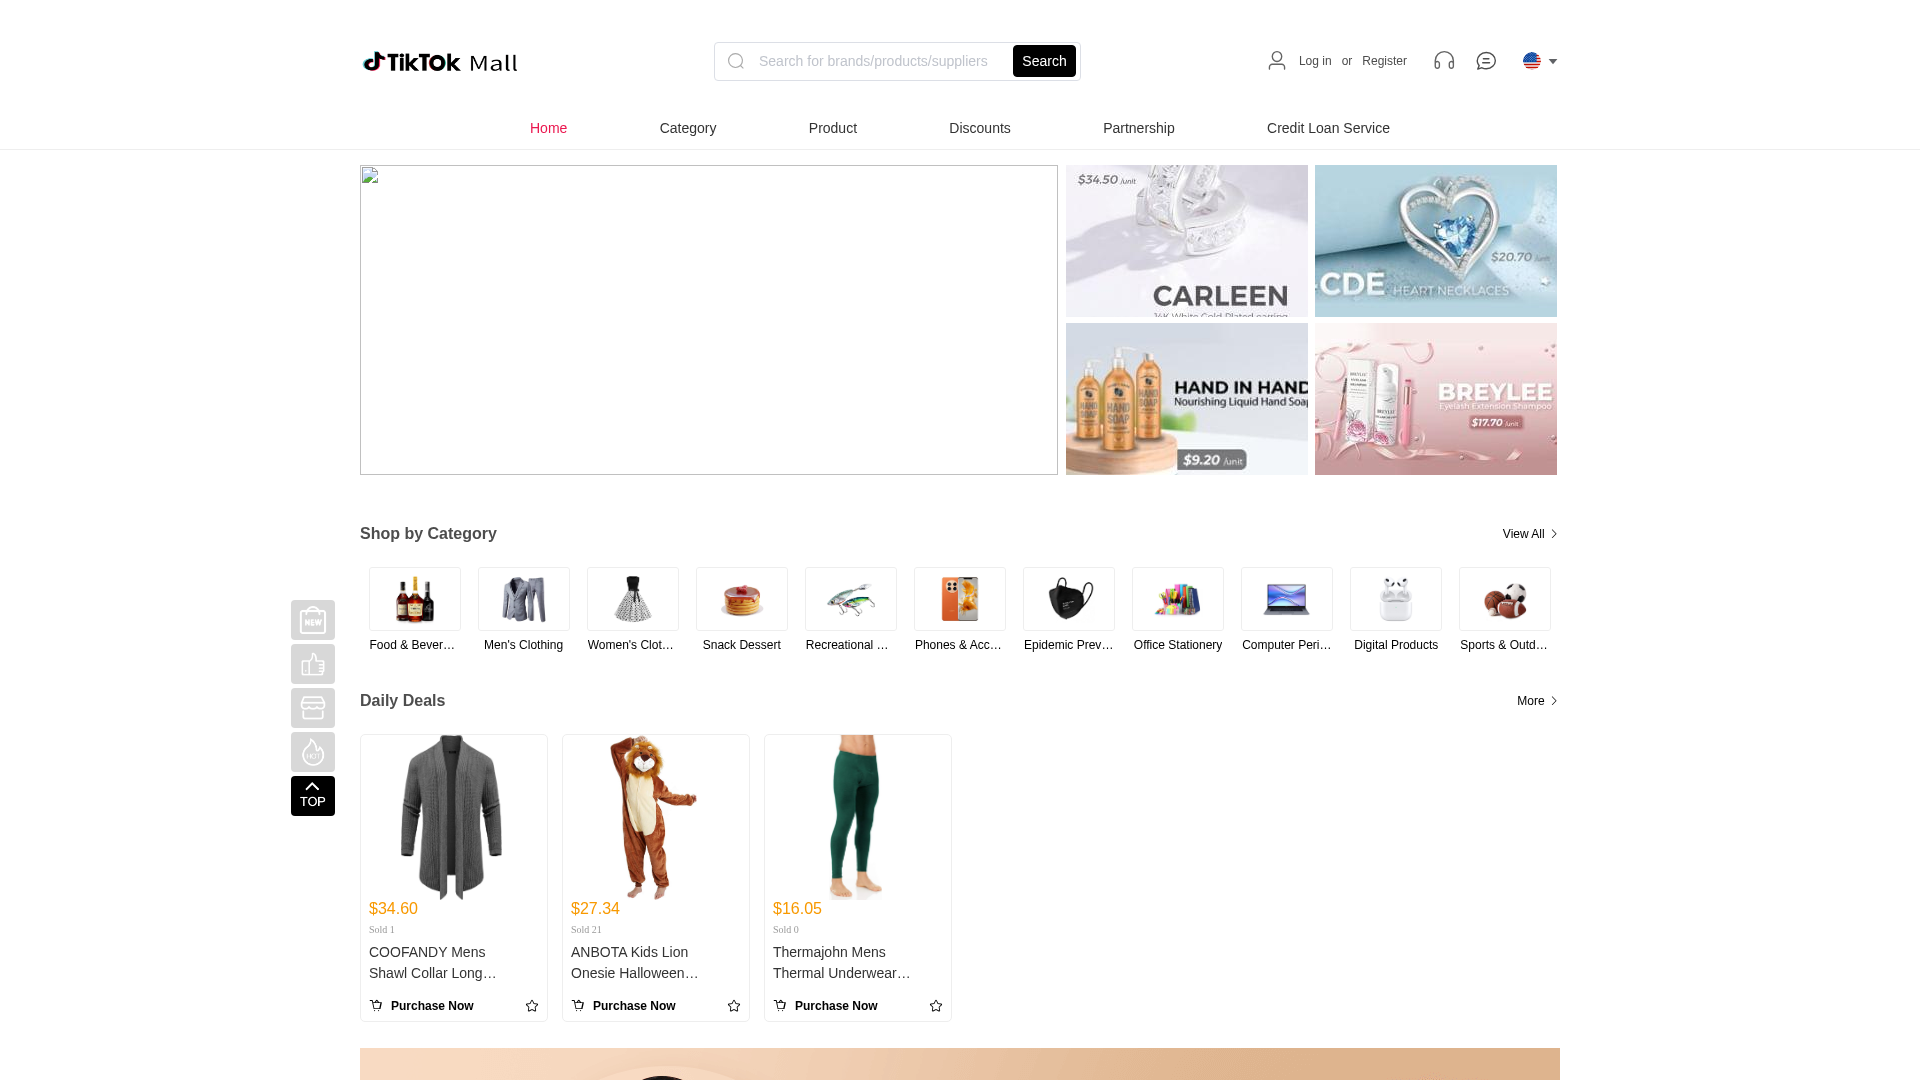Open the store sidebar icon
The width and height of the screenshot is (1920, 1080).
313,708
